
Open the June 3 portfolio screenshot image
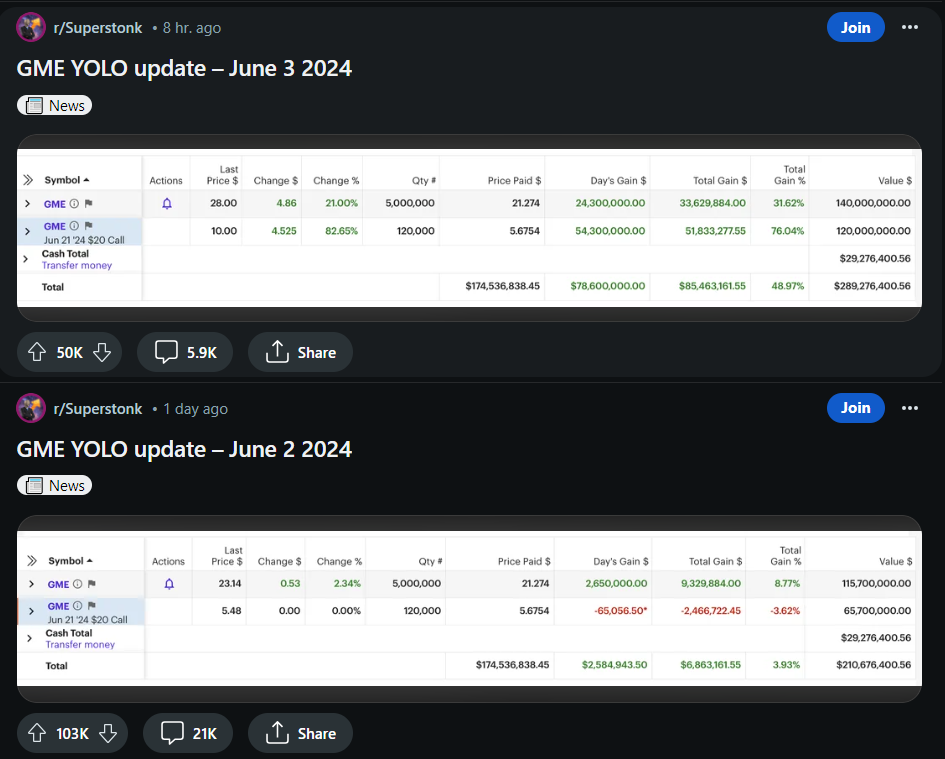[x=469, y=228]
